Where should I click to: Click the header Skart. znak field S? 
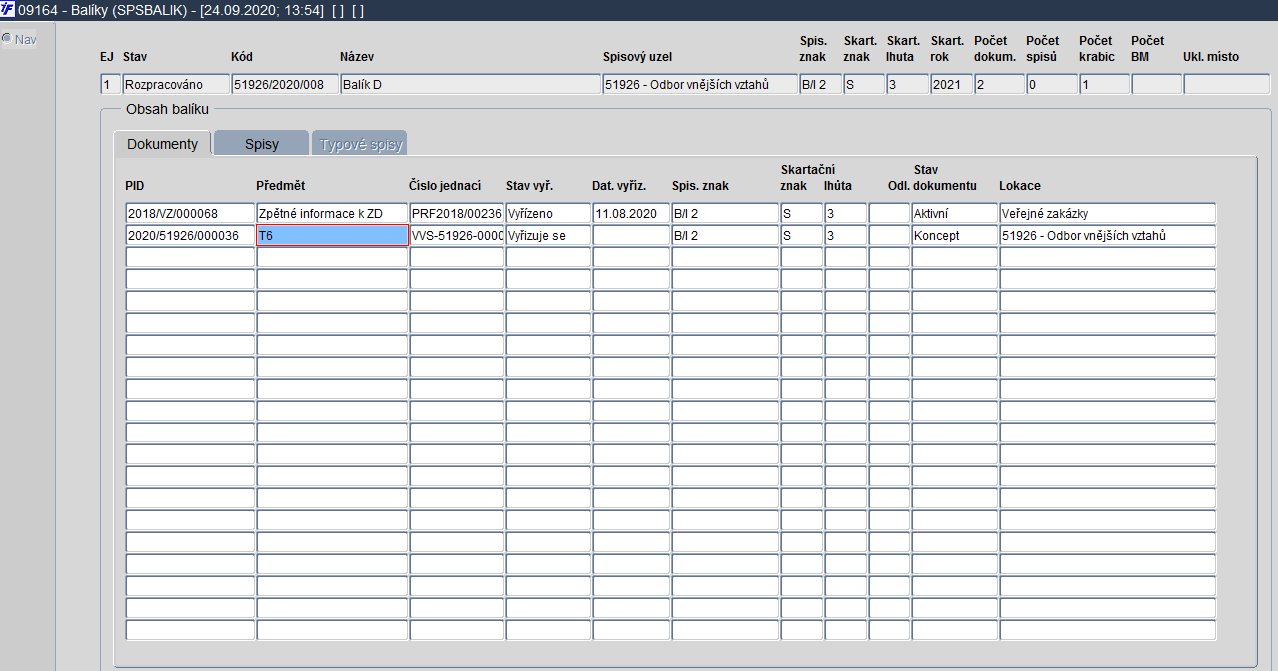point(863,85)
